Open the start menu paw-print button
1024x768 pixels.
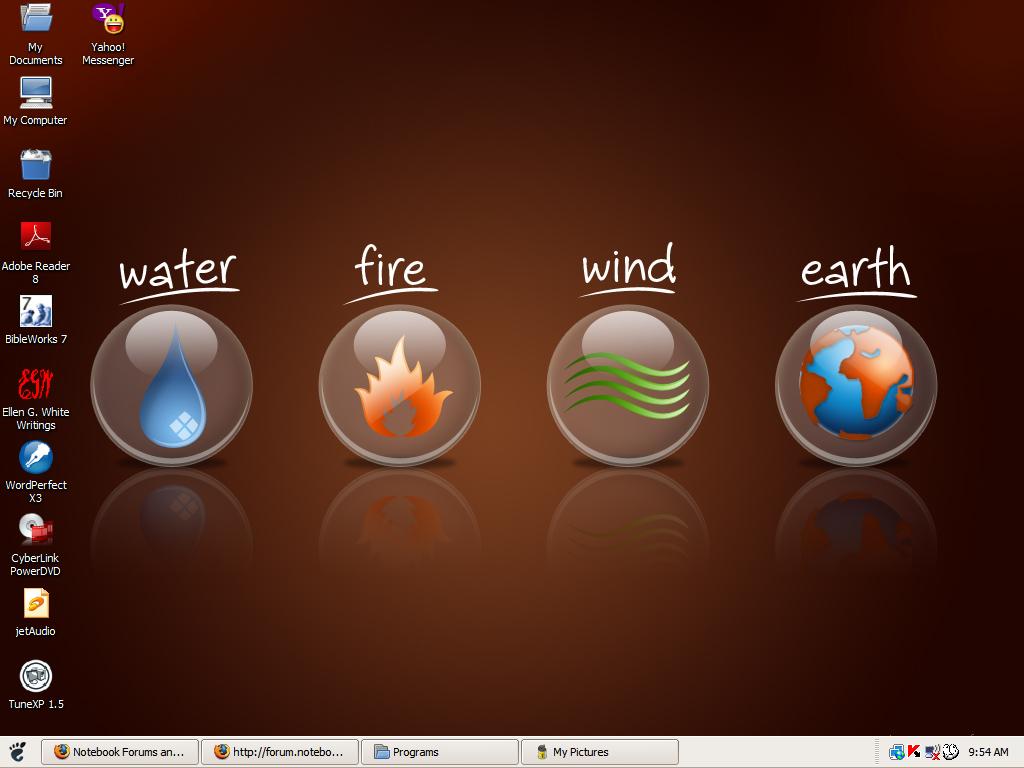[x=17, y=752]
